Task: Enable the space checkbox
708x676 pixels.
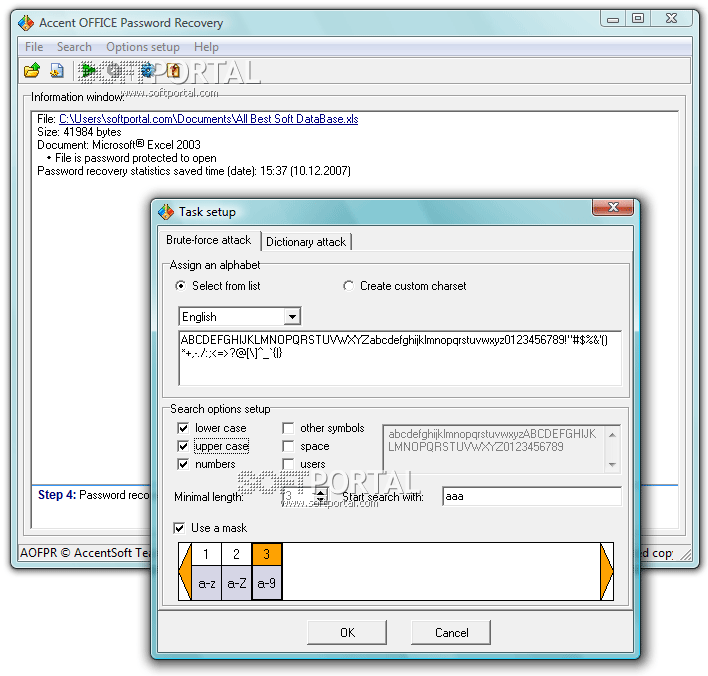Action: point(288,446)
